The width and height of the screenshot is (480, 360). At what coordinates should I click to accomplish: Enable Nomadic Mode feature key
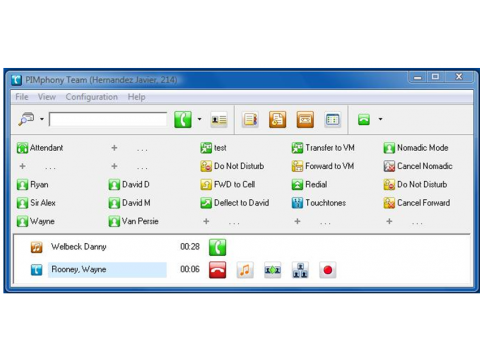pos(416,148)
